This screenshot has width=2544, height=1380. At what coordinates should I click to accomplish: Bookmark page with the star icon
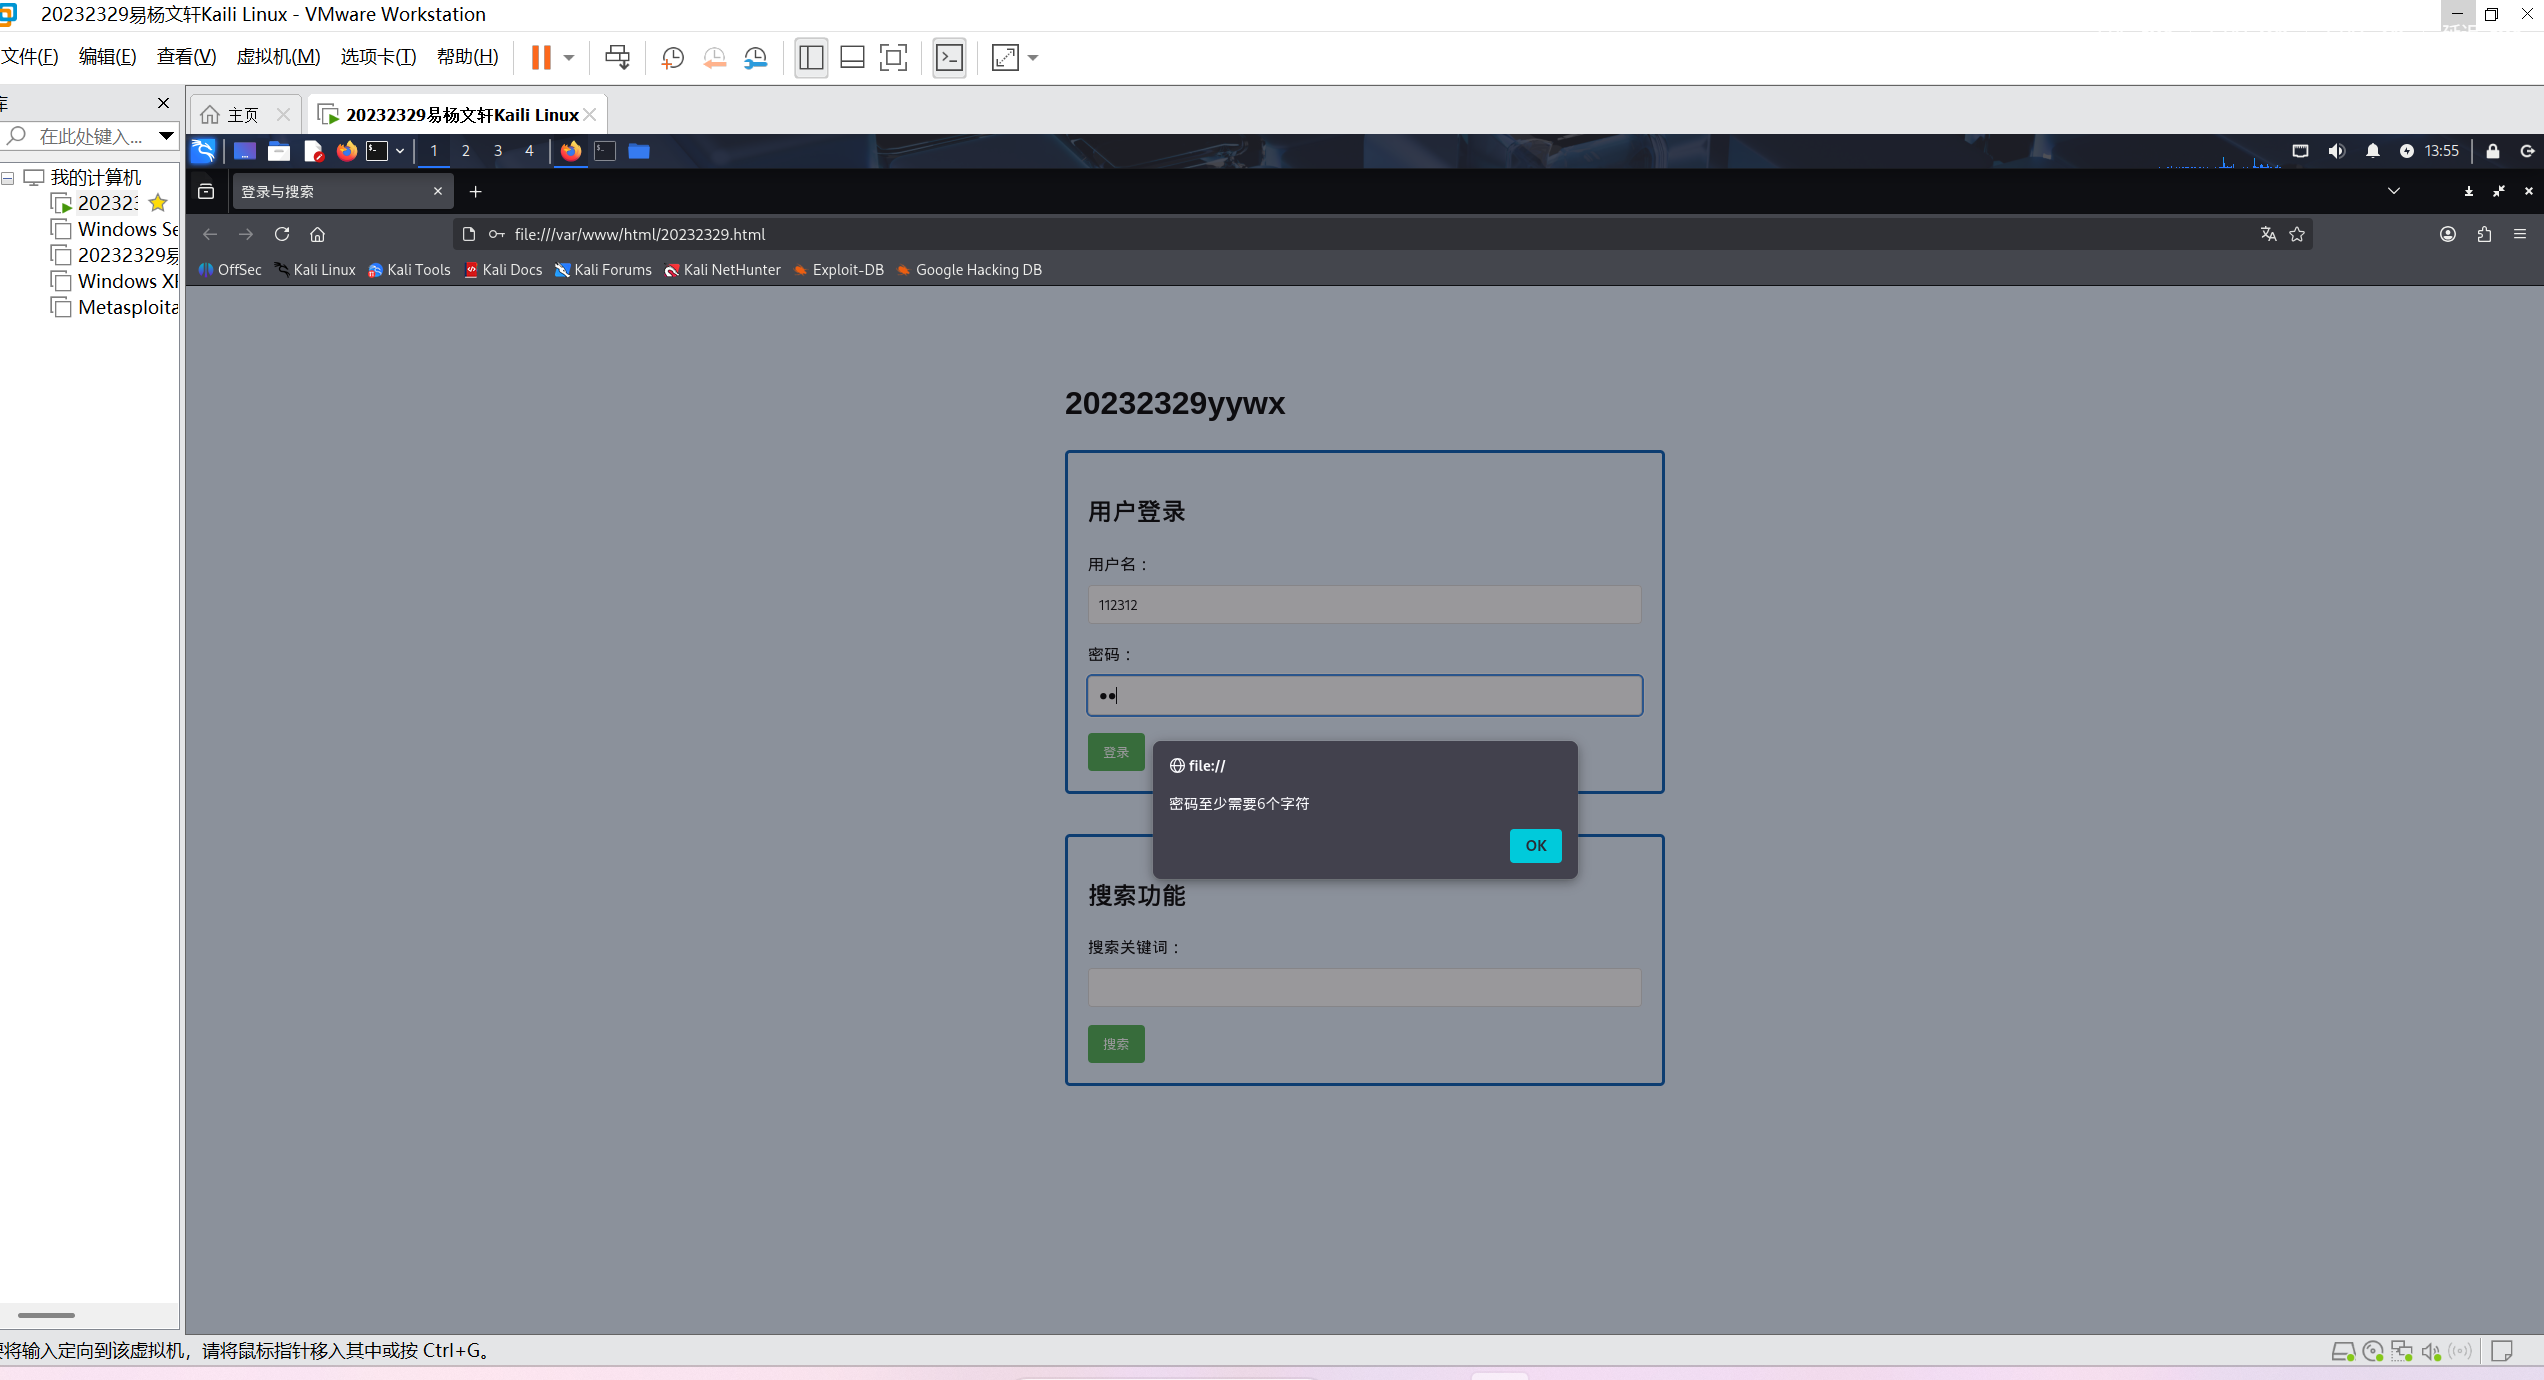[2297, 234]
